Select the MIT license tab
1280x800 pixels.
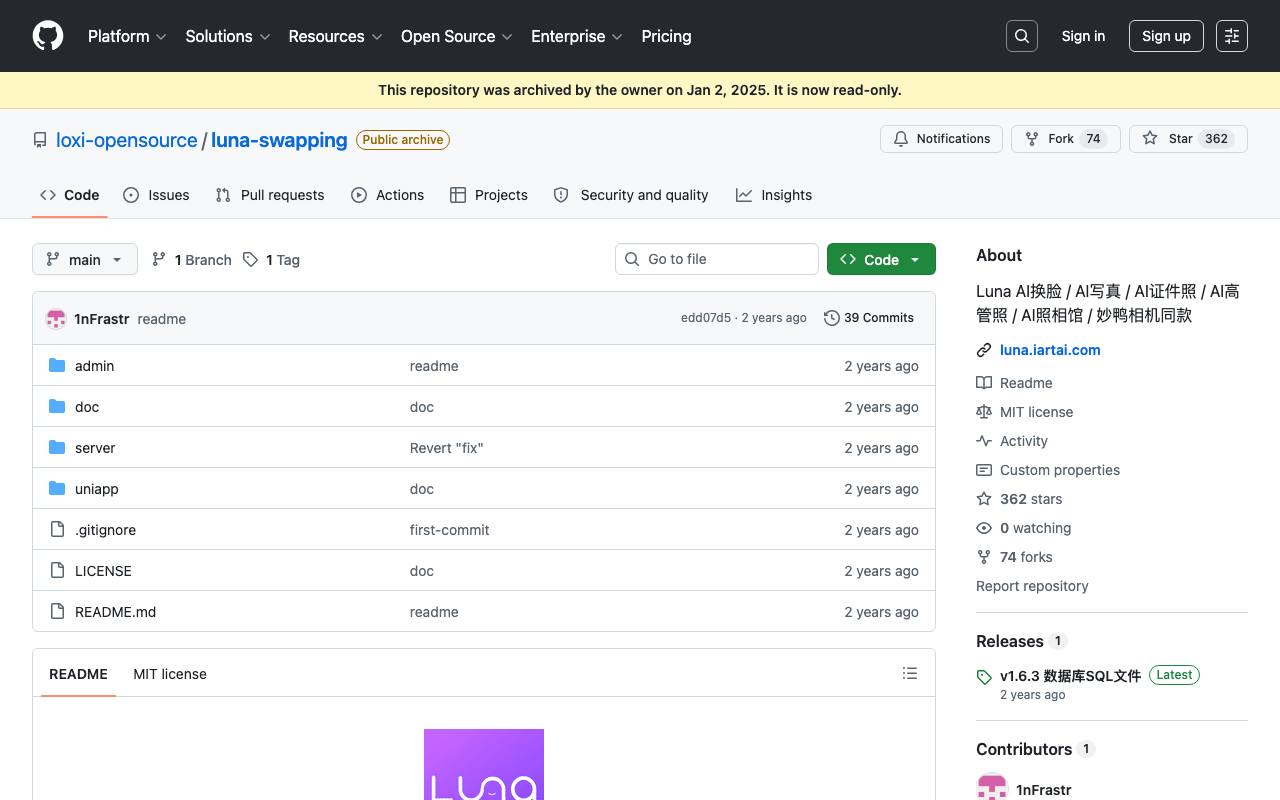pyautogui.click(x=170, y=674)
